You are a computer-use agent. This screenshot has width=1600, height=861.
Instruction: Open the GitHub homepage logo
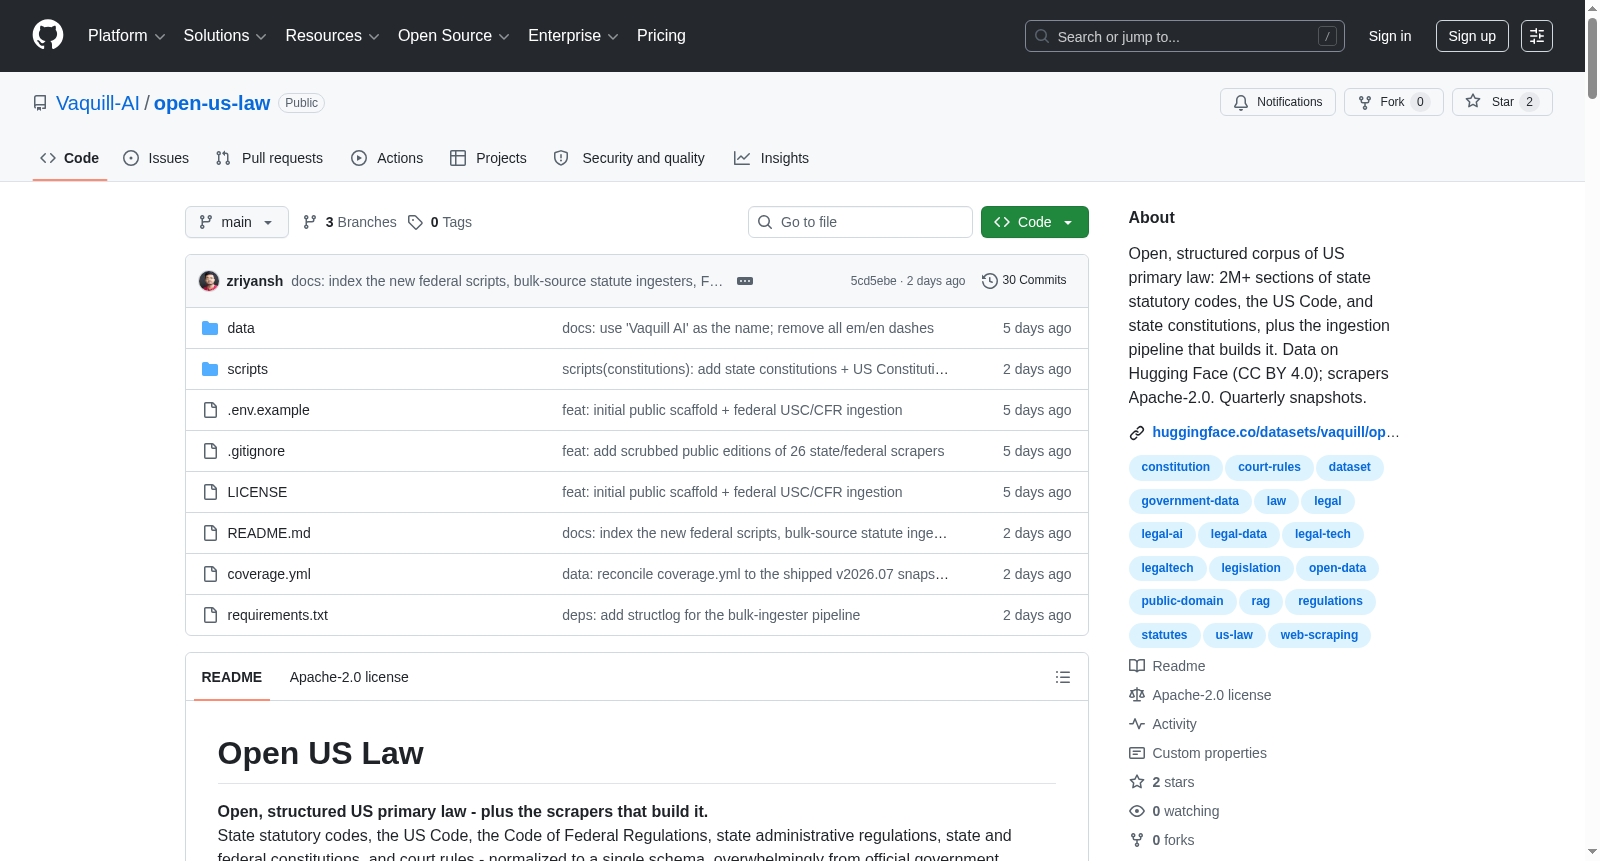pos(48,36)
